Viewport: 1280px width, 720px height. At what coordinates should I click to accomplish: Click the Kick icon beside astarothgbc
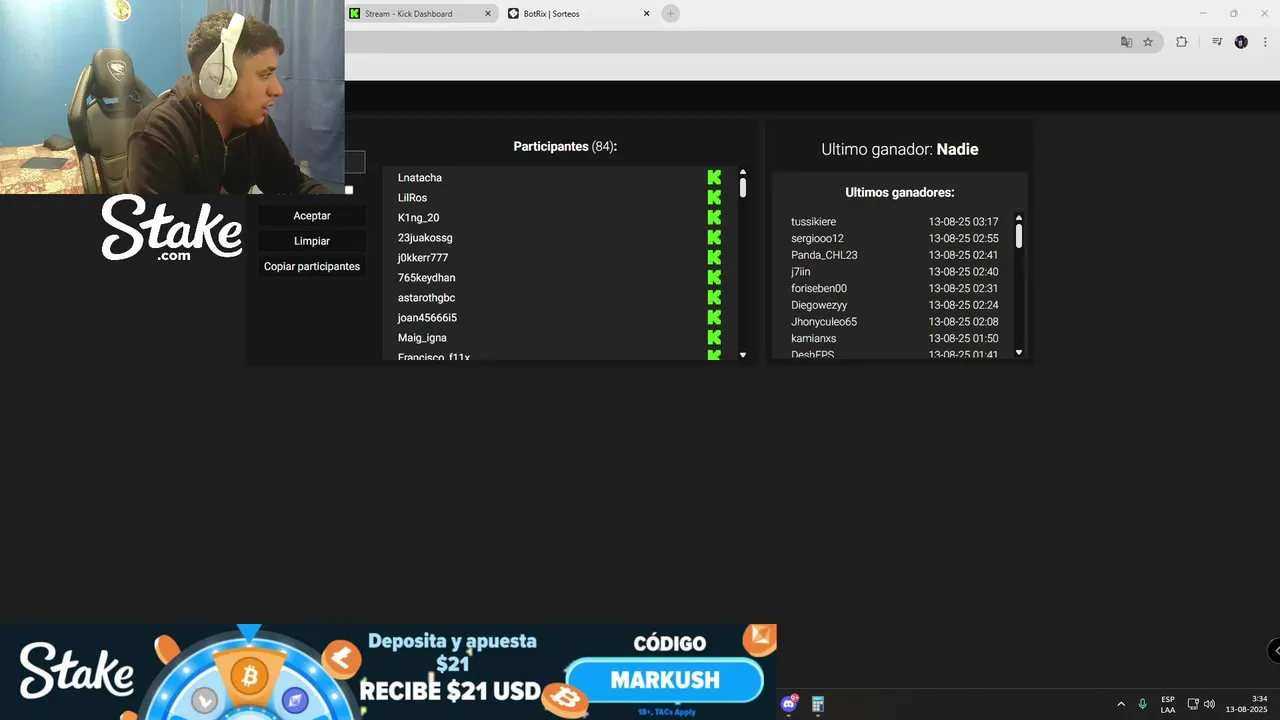click(x=714, y=297)
